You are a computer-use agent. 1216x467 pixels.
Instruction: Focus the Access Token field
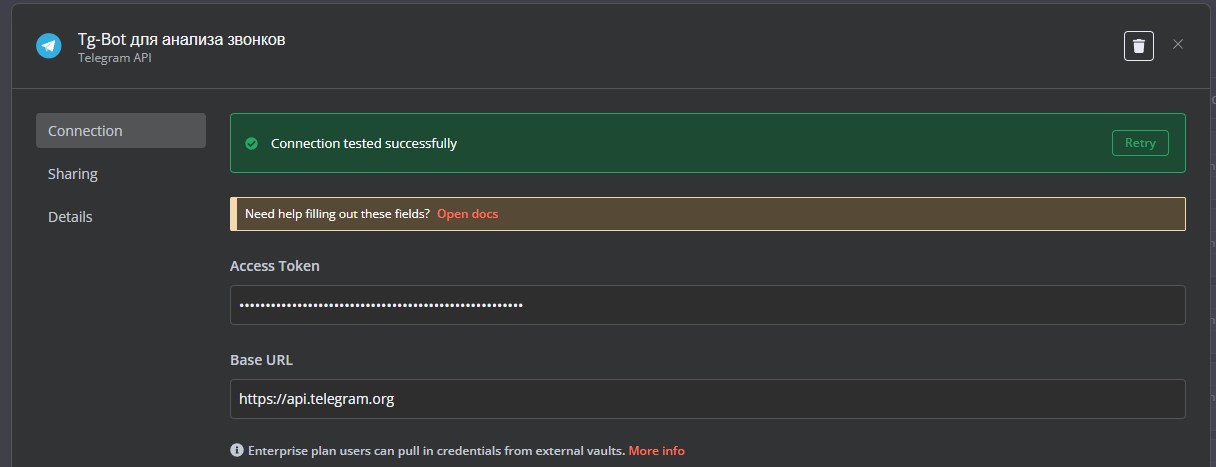(708, 305)
